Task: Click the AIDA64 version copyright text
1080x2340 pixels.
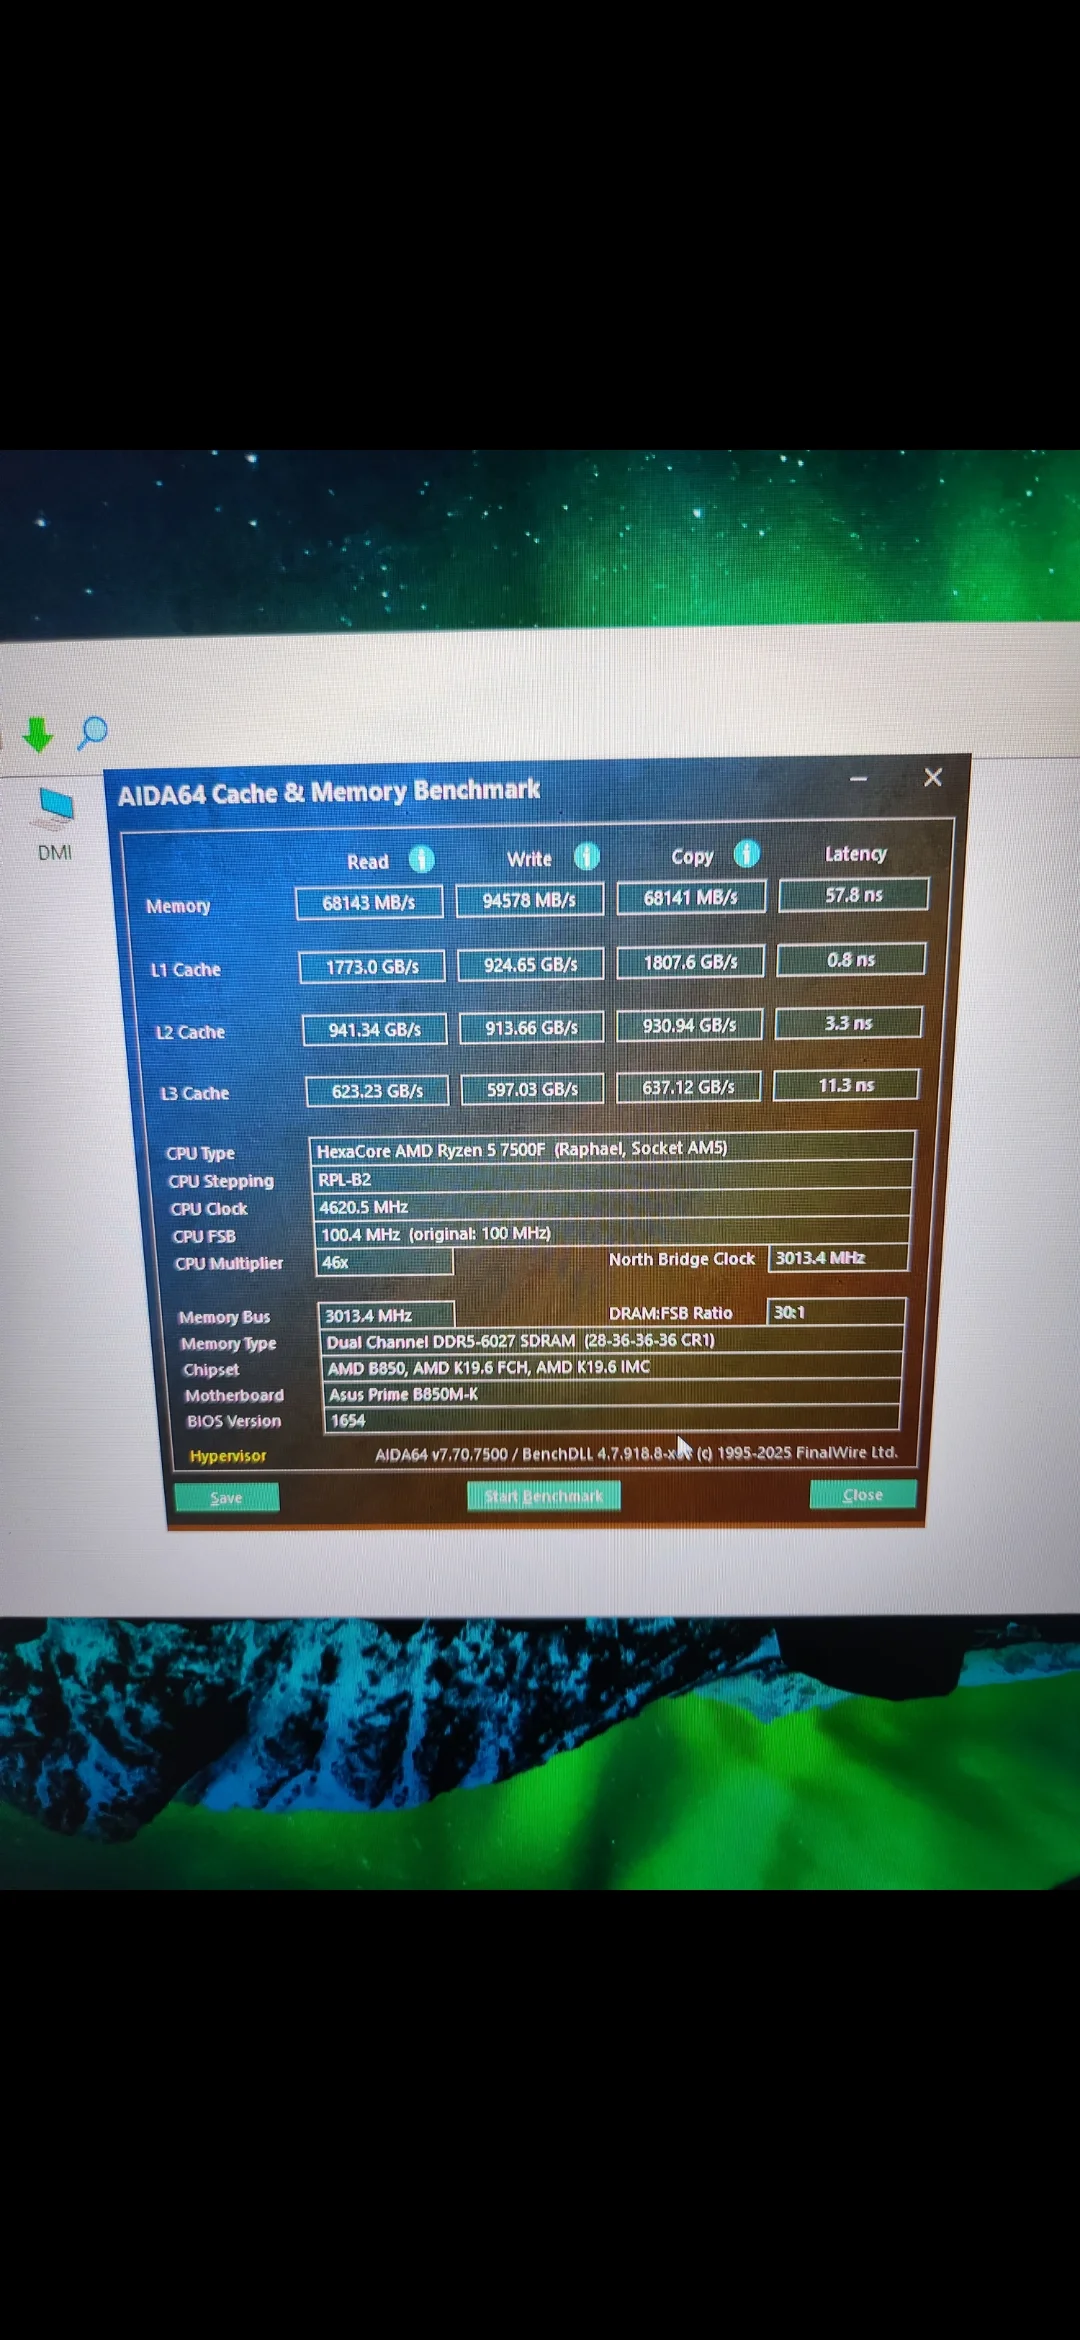Action: point(636,1452)
